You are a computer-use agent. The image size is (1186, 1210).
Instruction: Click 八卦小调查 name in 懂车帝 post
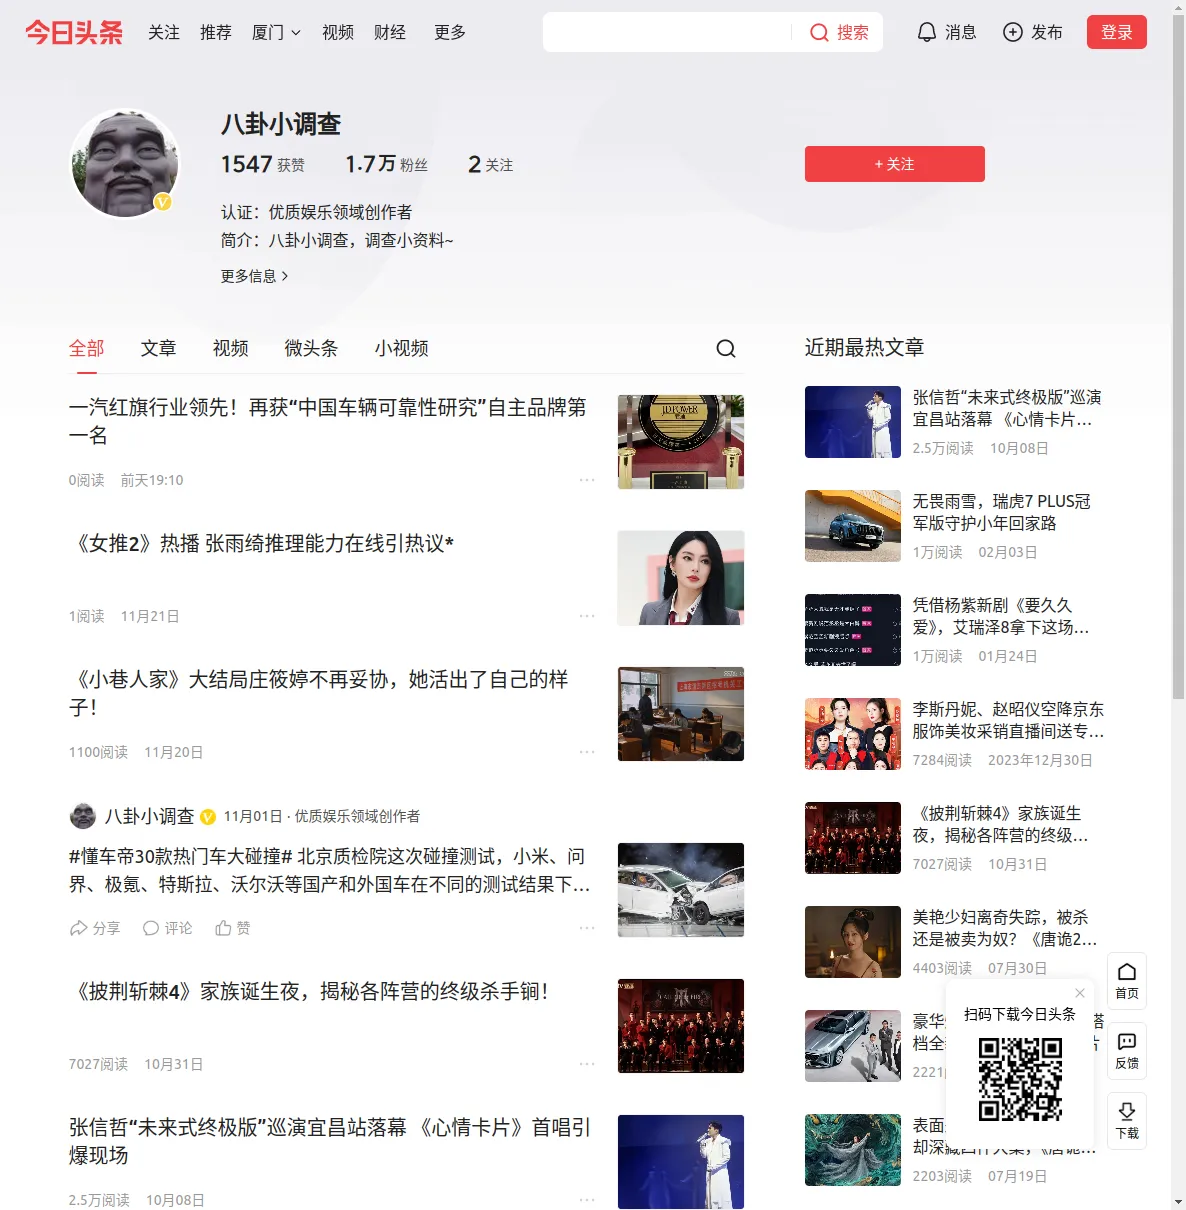[x=150, y=816]
